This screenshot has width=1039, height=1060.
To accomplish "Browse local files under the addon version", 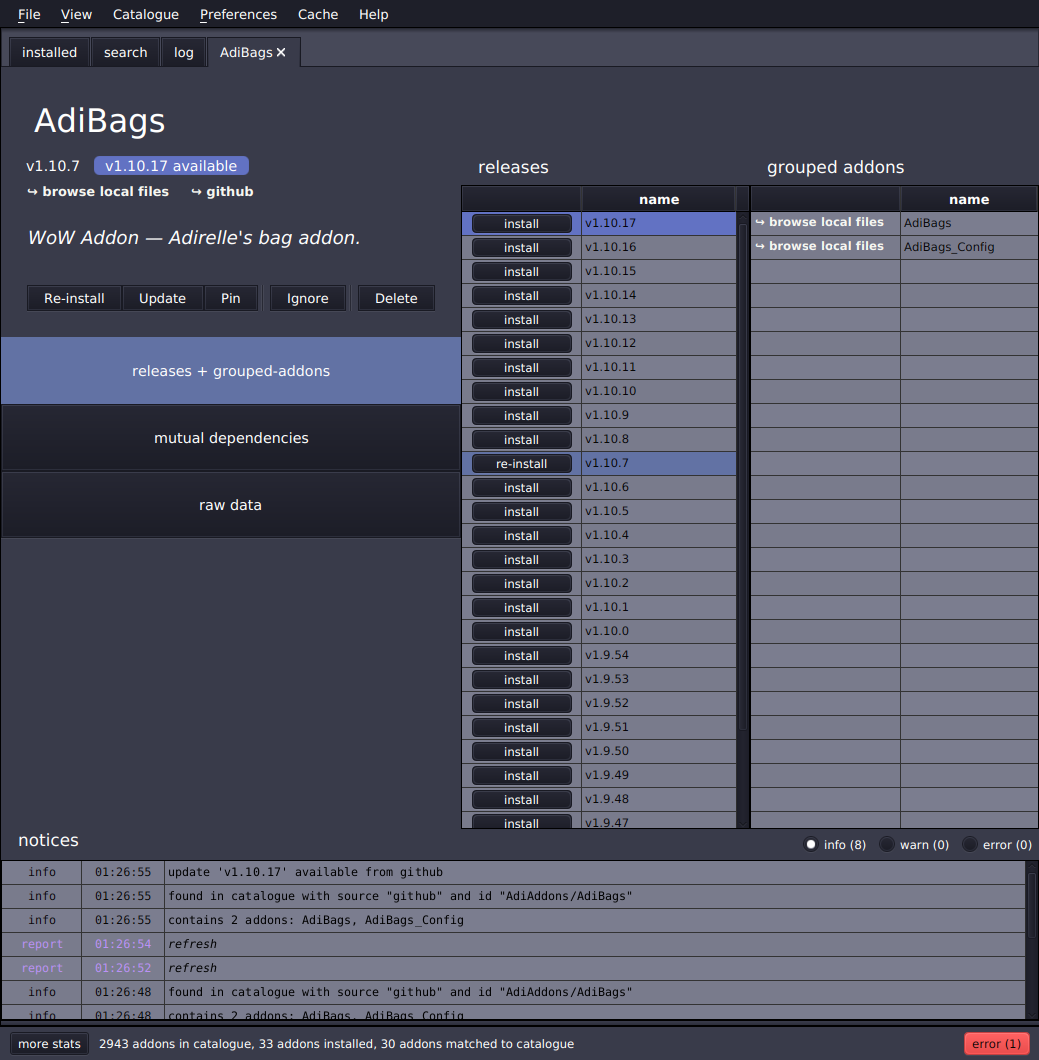I will 98,192.
